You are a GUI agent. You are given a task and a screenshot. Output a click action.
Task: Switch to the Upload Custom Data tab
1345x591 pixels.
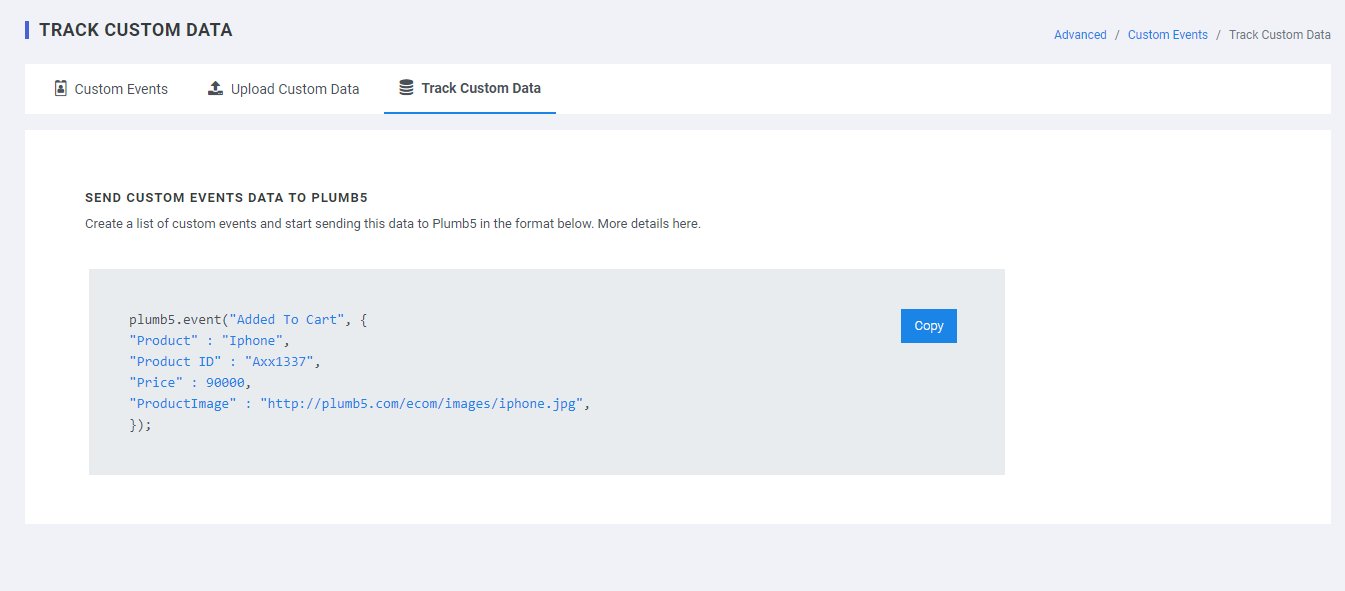click(x=294, y=89)
